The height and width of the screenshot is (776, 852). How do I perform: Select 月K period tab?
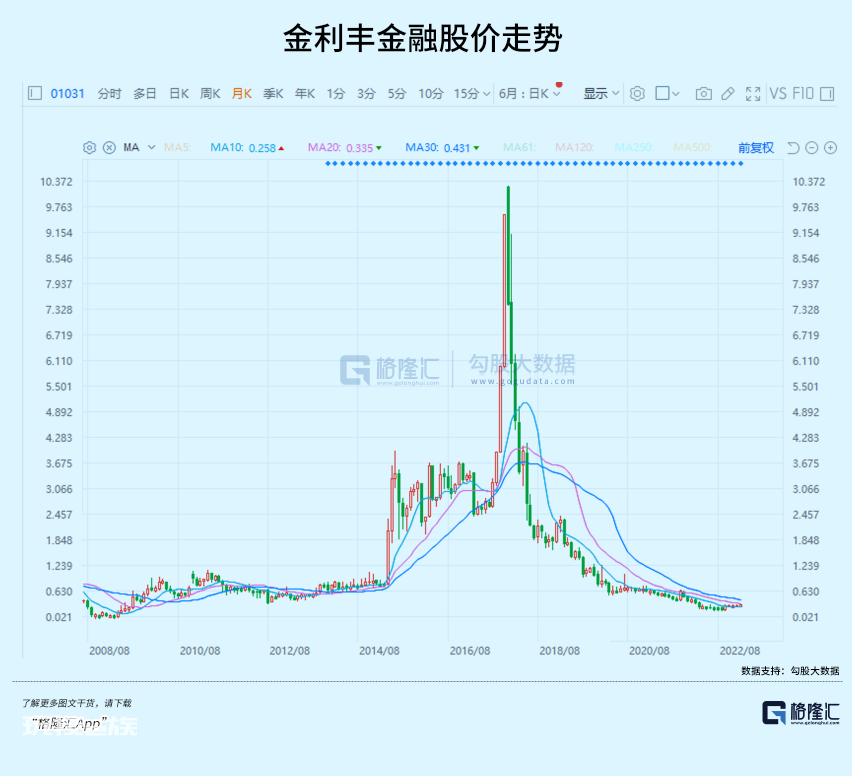click(x=242, y=94)
